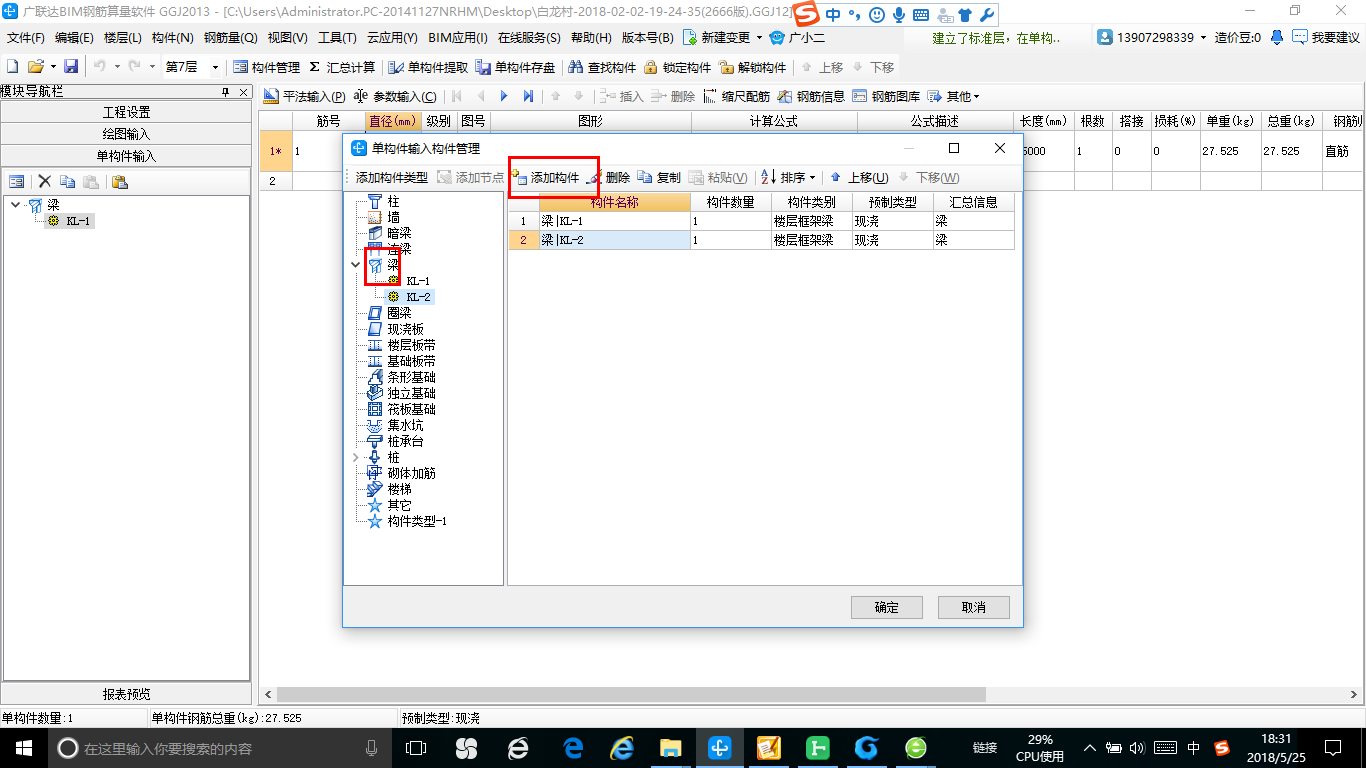Run 汇总计算 summary calculation

(x=342, y=67)
